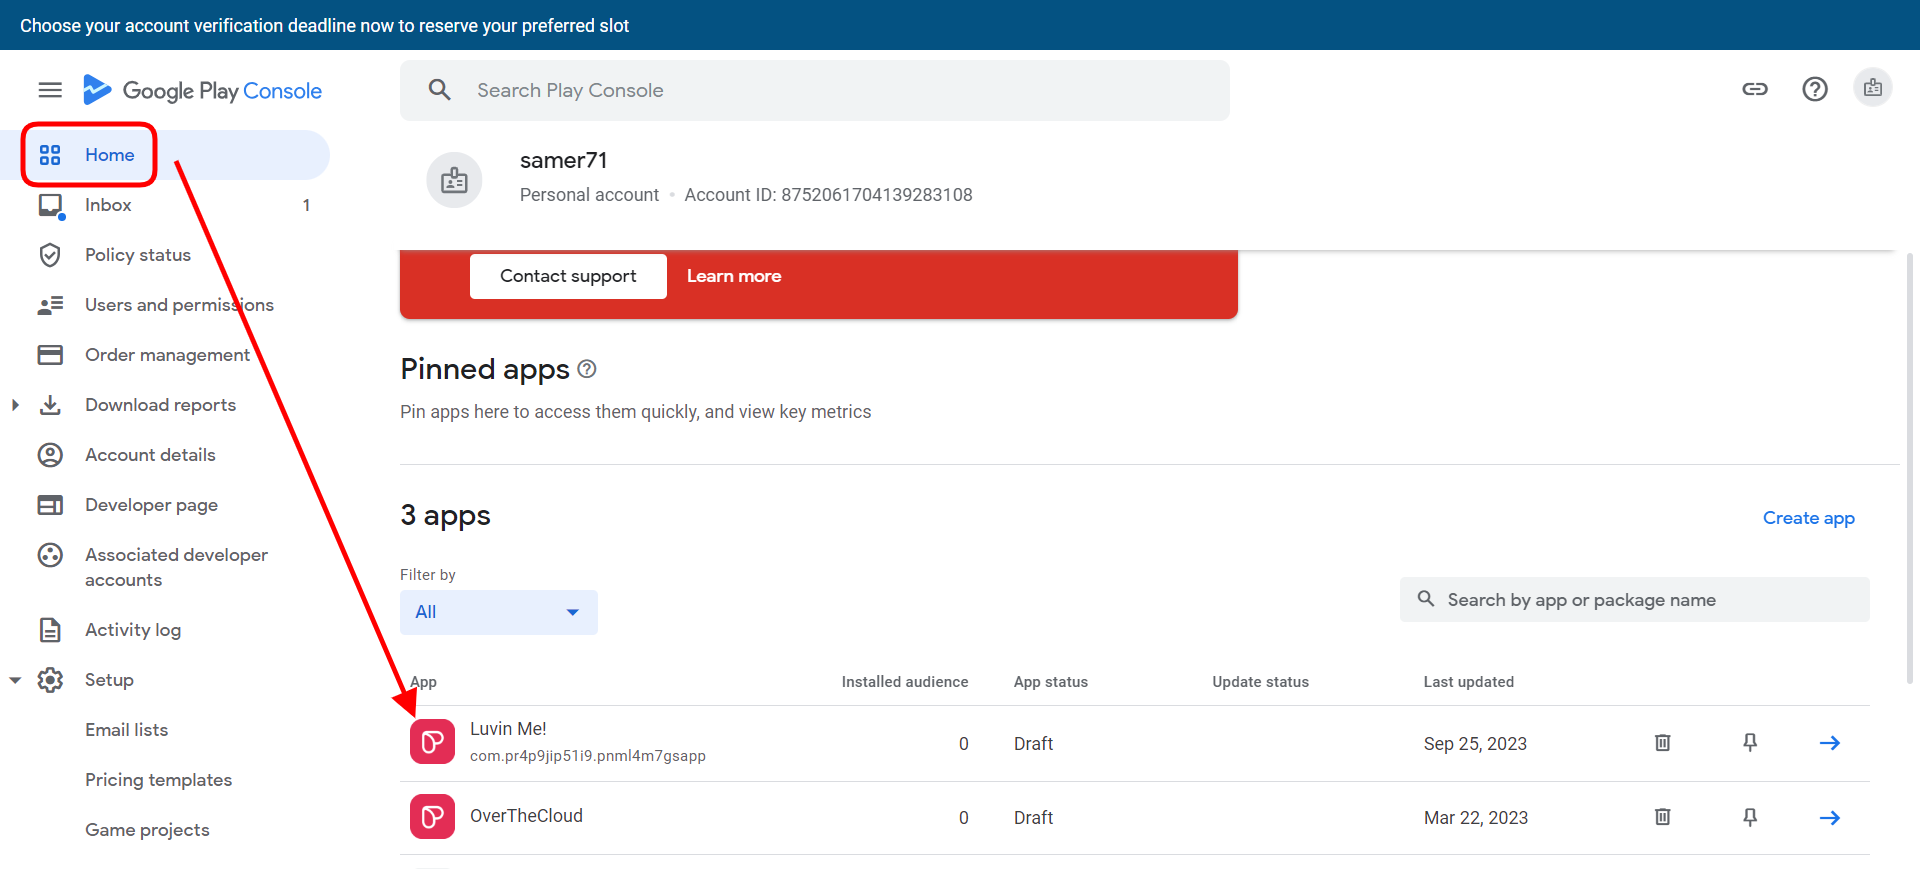Click the Search Play Console field
This screenshot has width=1920, height=869.
[815, 90]
